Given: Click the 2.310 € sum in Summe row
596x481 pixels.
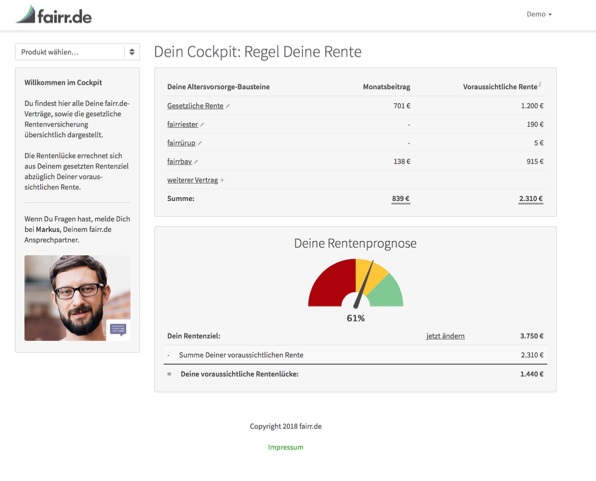Looking at the screenshot, I should tap(531, 198).
